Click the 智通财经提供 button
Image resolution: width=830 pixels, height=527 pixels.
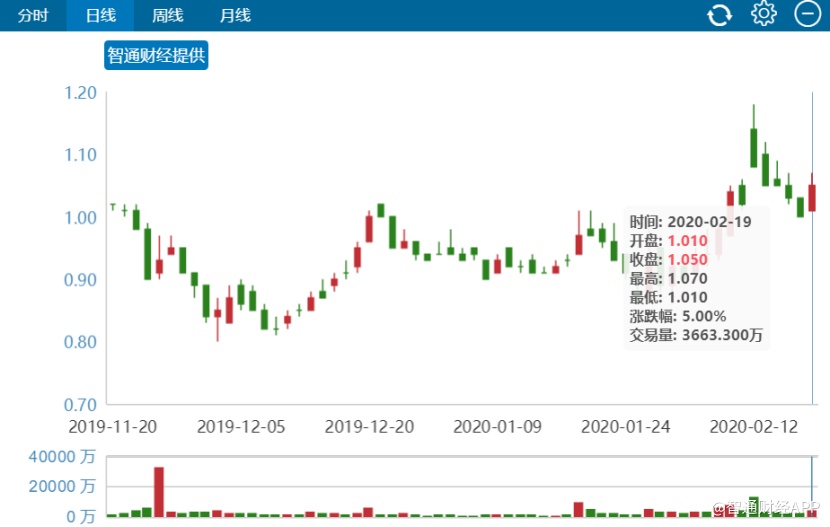coord(156,55)
